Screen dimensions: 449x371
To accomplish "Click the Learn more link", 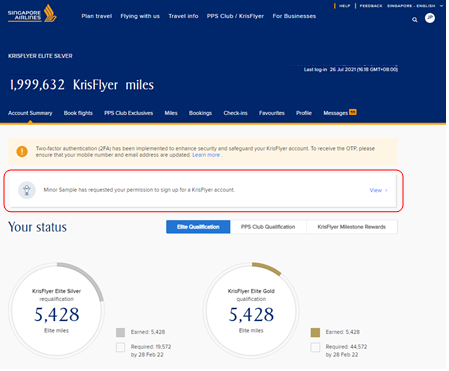I will tap(206, 155).
